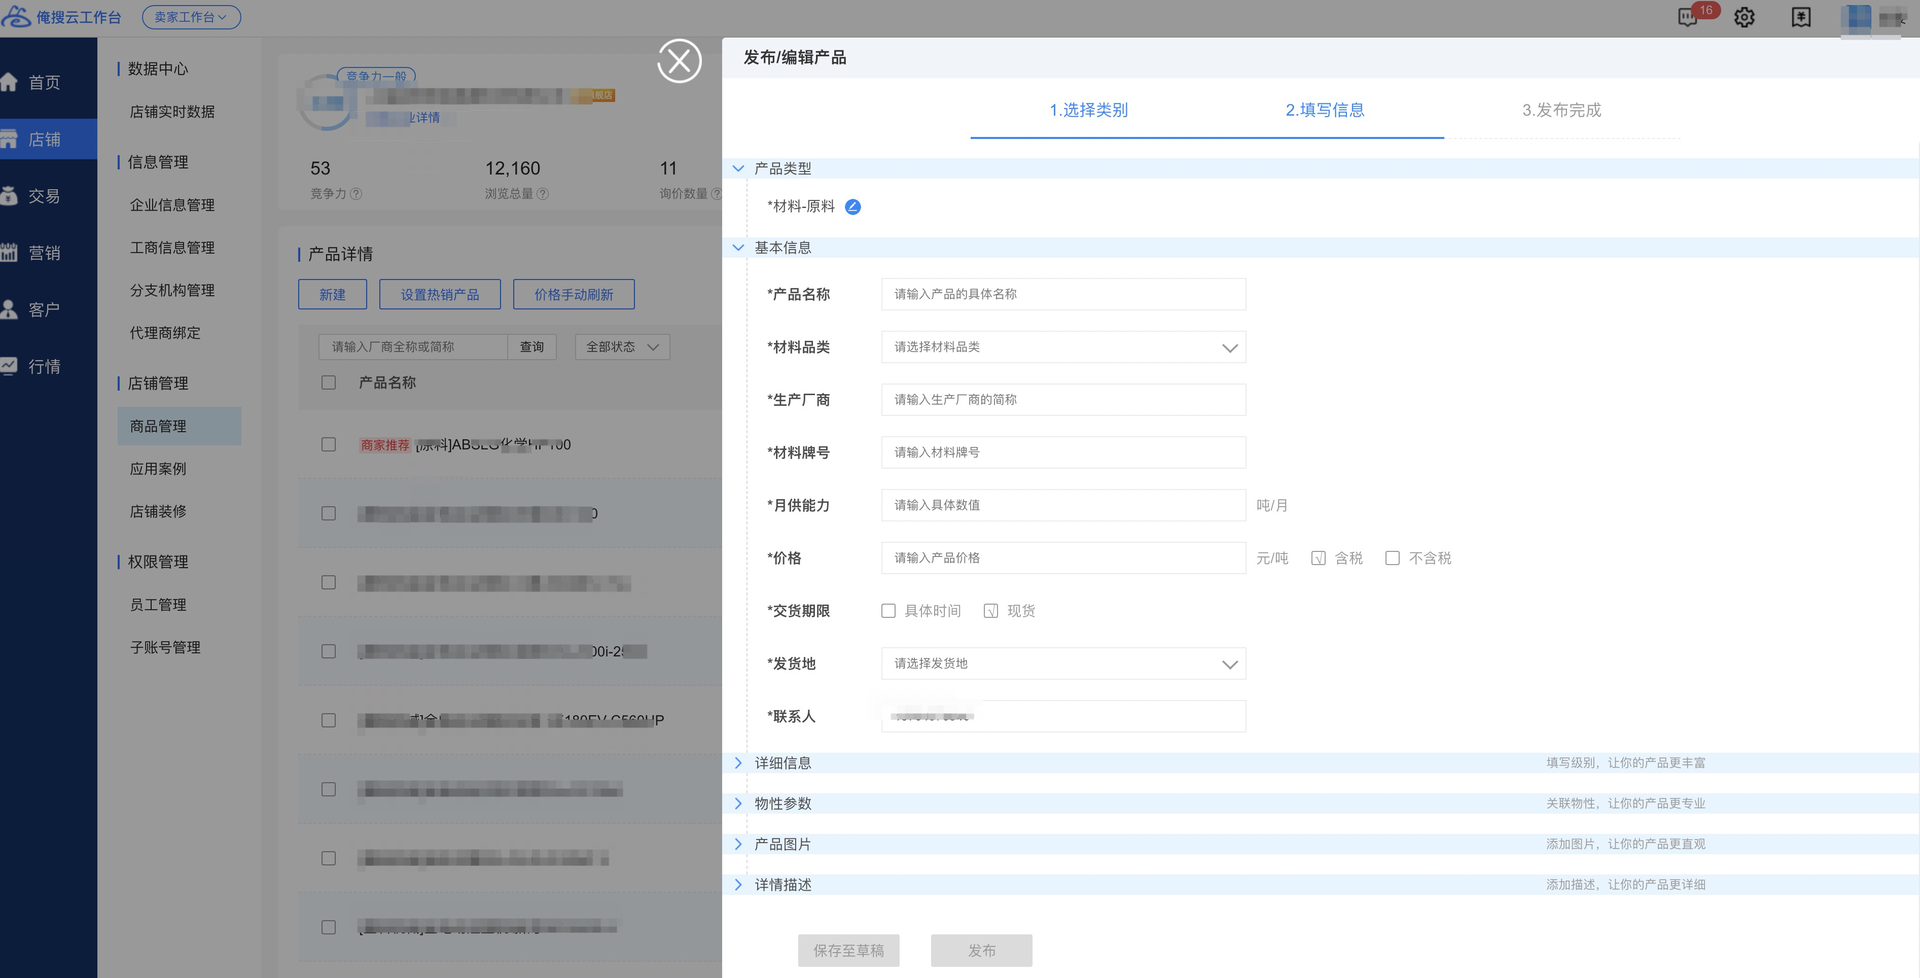Click the bookmark icon in top bar
The image size is (1920, 978).
click(x=1801, y=18)
